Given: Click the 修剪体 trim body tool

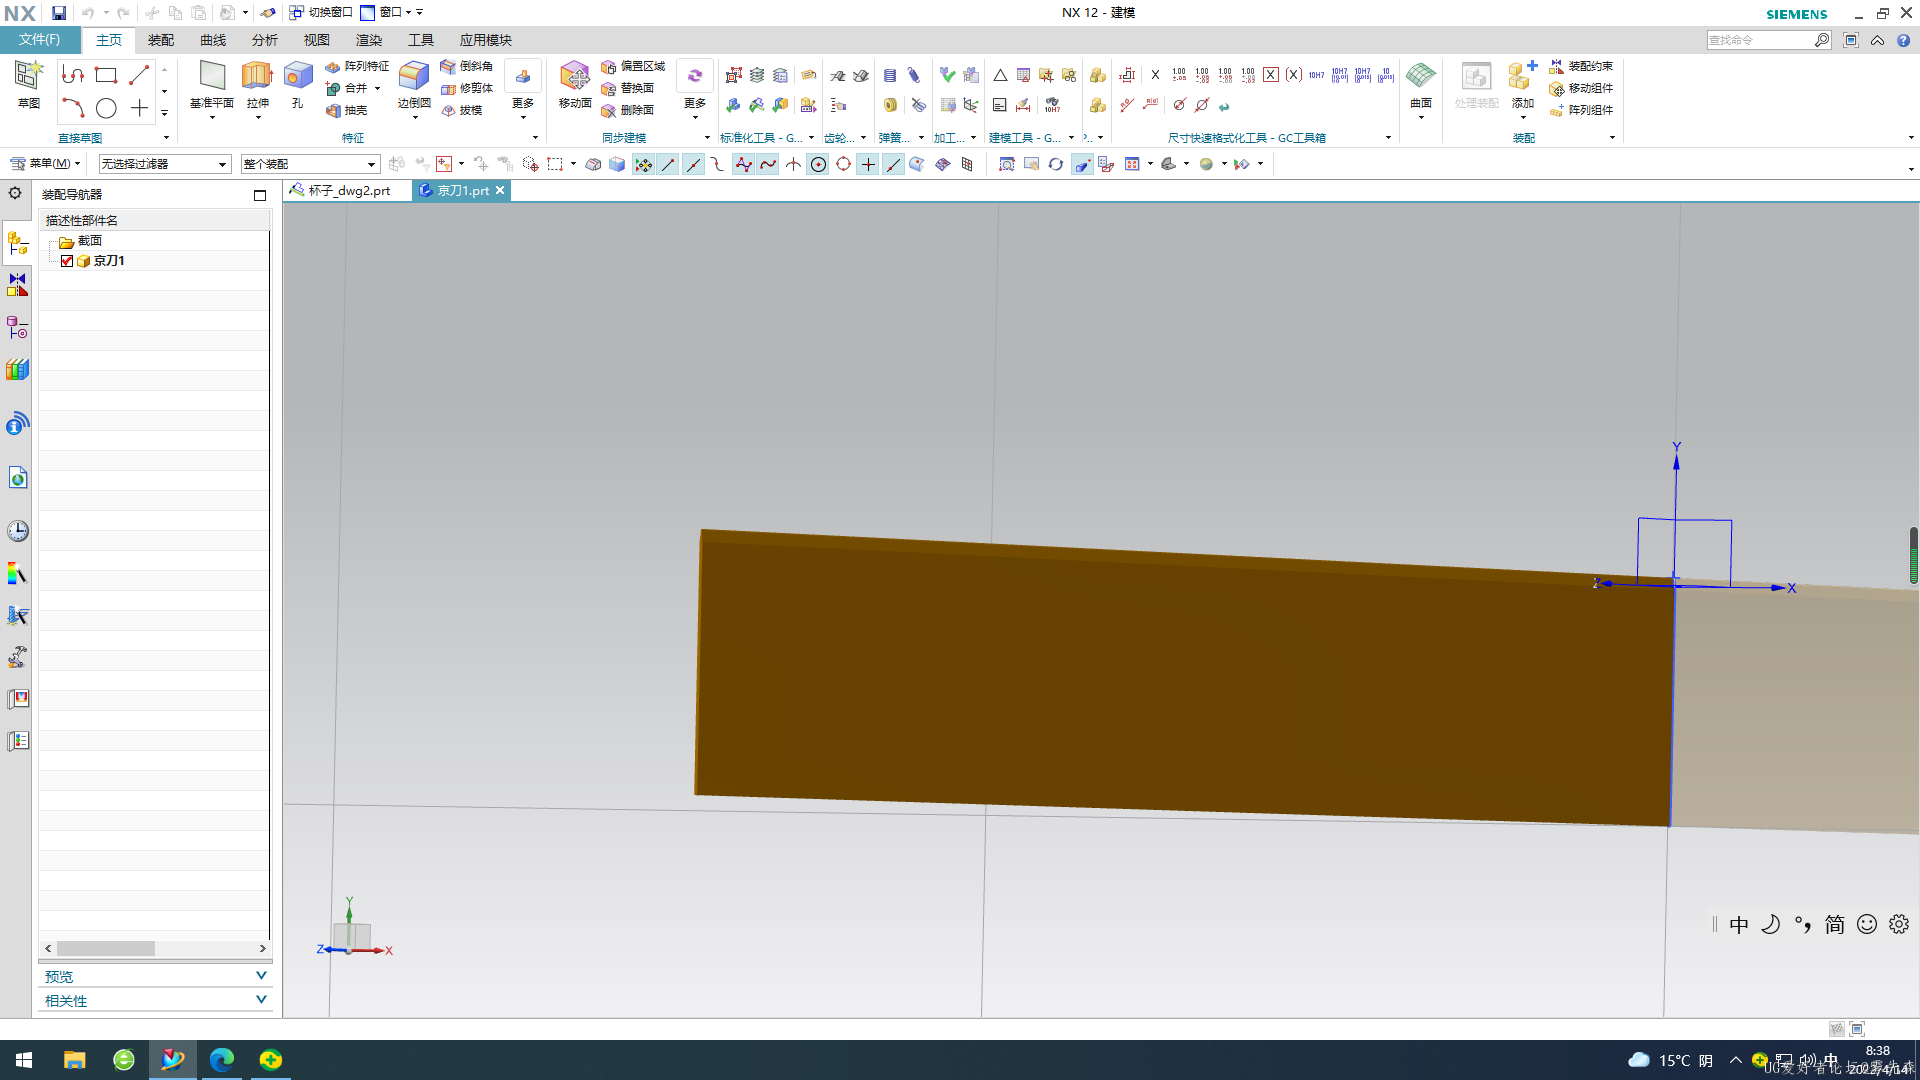Looking at the screenshot, I should (467, 88).
